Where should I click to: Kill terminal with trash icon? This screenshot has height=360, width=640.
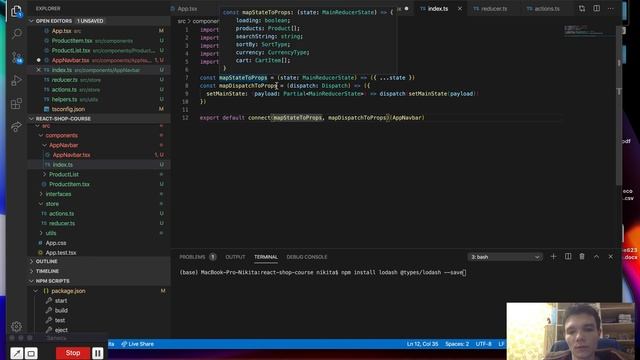[582, 256]
